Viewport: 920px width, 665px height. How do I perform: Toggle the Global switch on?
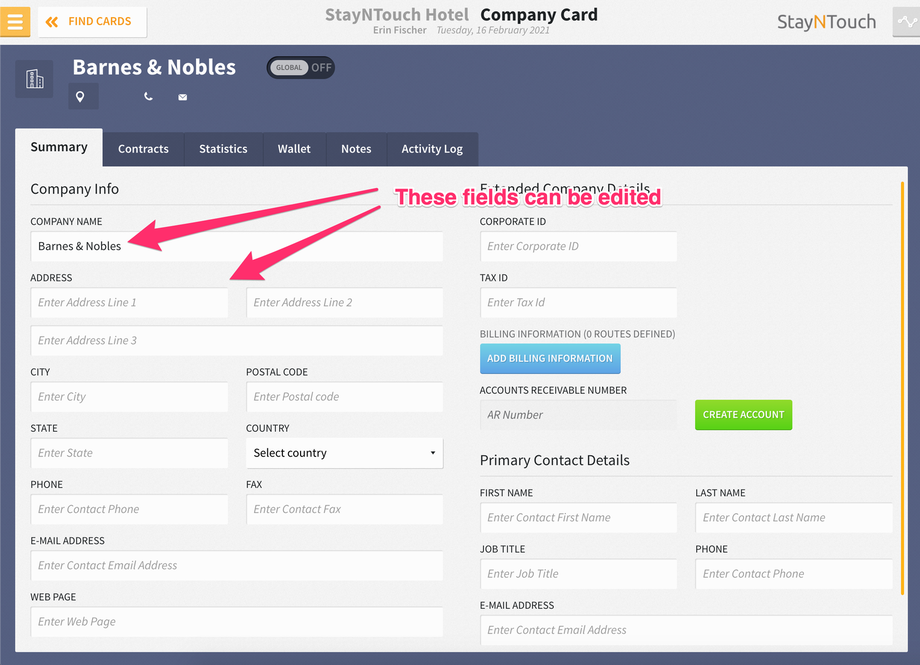[x=300, y=67]
